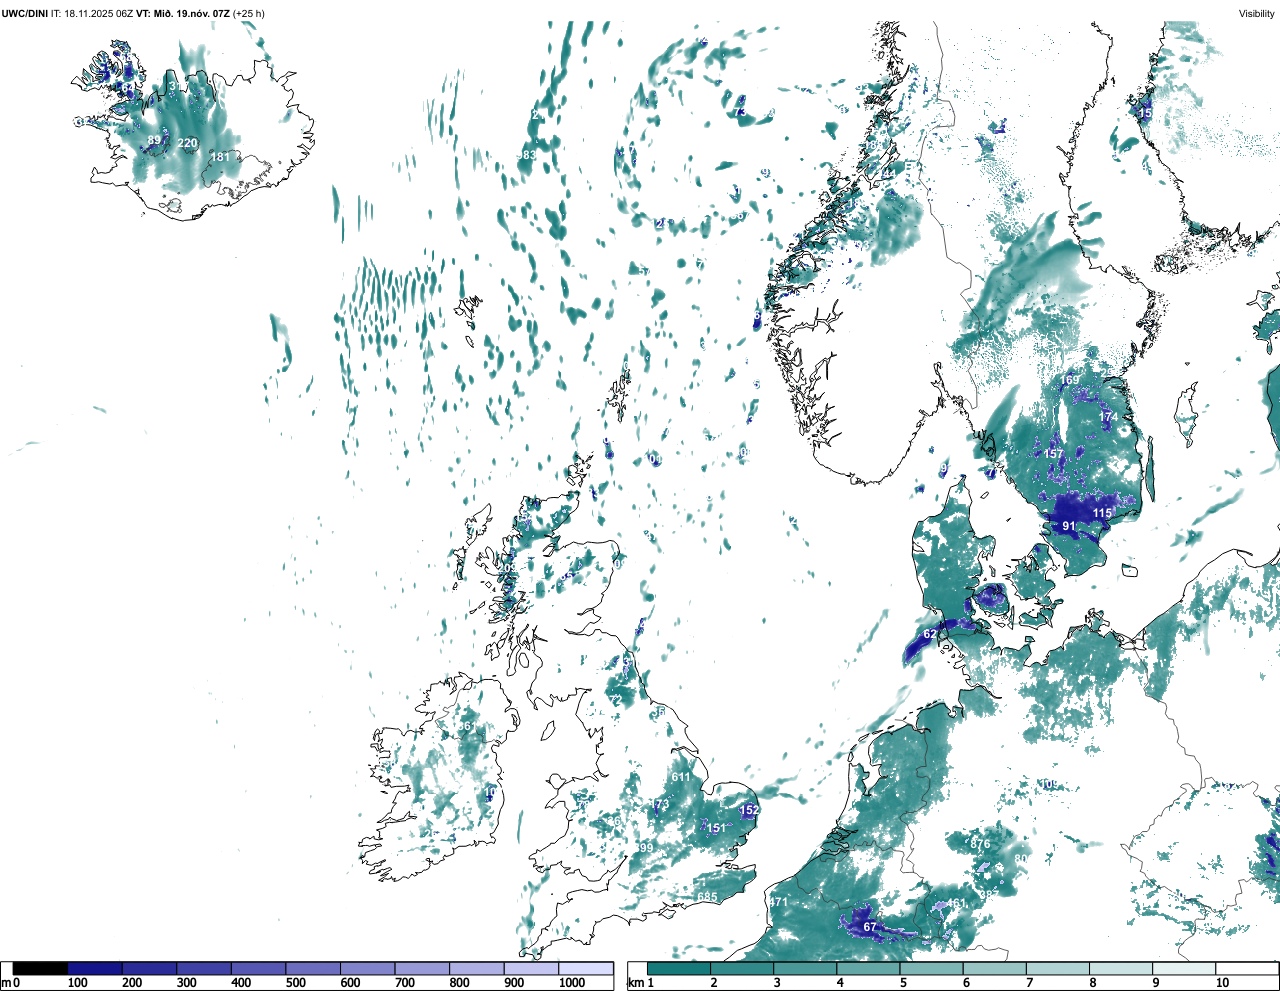This screenshot has width=1280, height=991.
Task: Click the '169' value over Sweden
Action: [x=1071, y=380]
